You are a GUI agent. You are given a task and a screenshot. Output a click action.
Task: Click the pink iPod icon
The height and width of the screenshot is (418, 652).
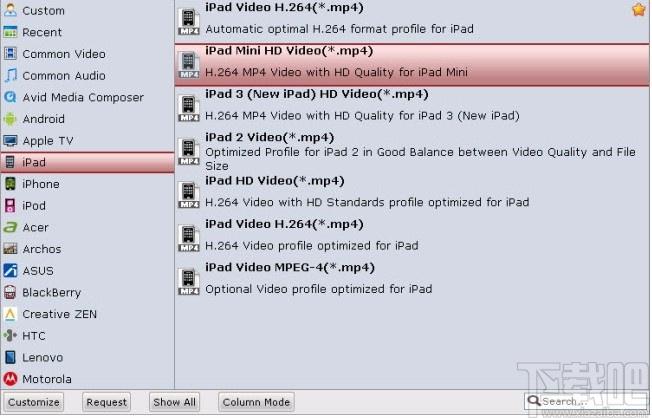point(10,205)
